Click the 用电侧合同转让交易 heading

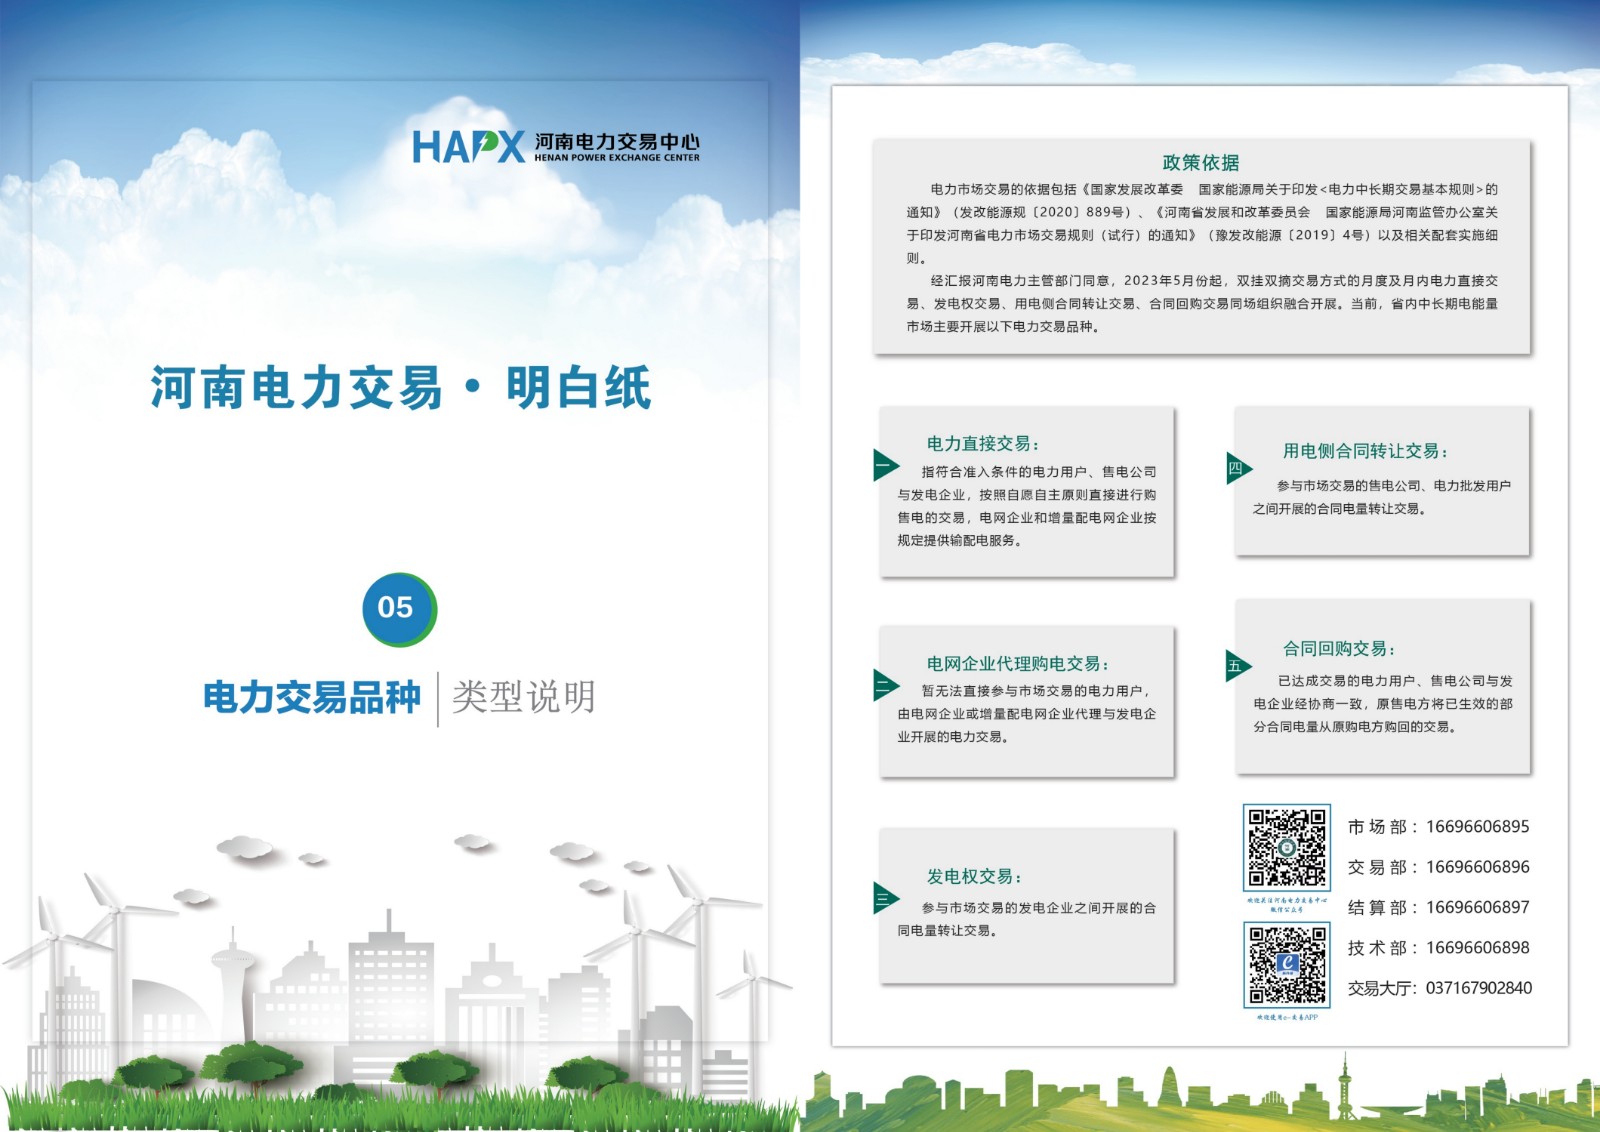[1365, 451]
